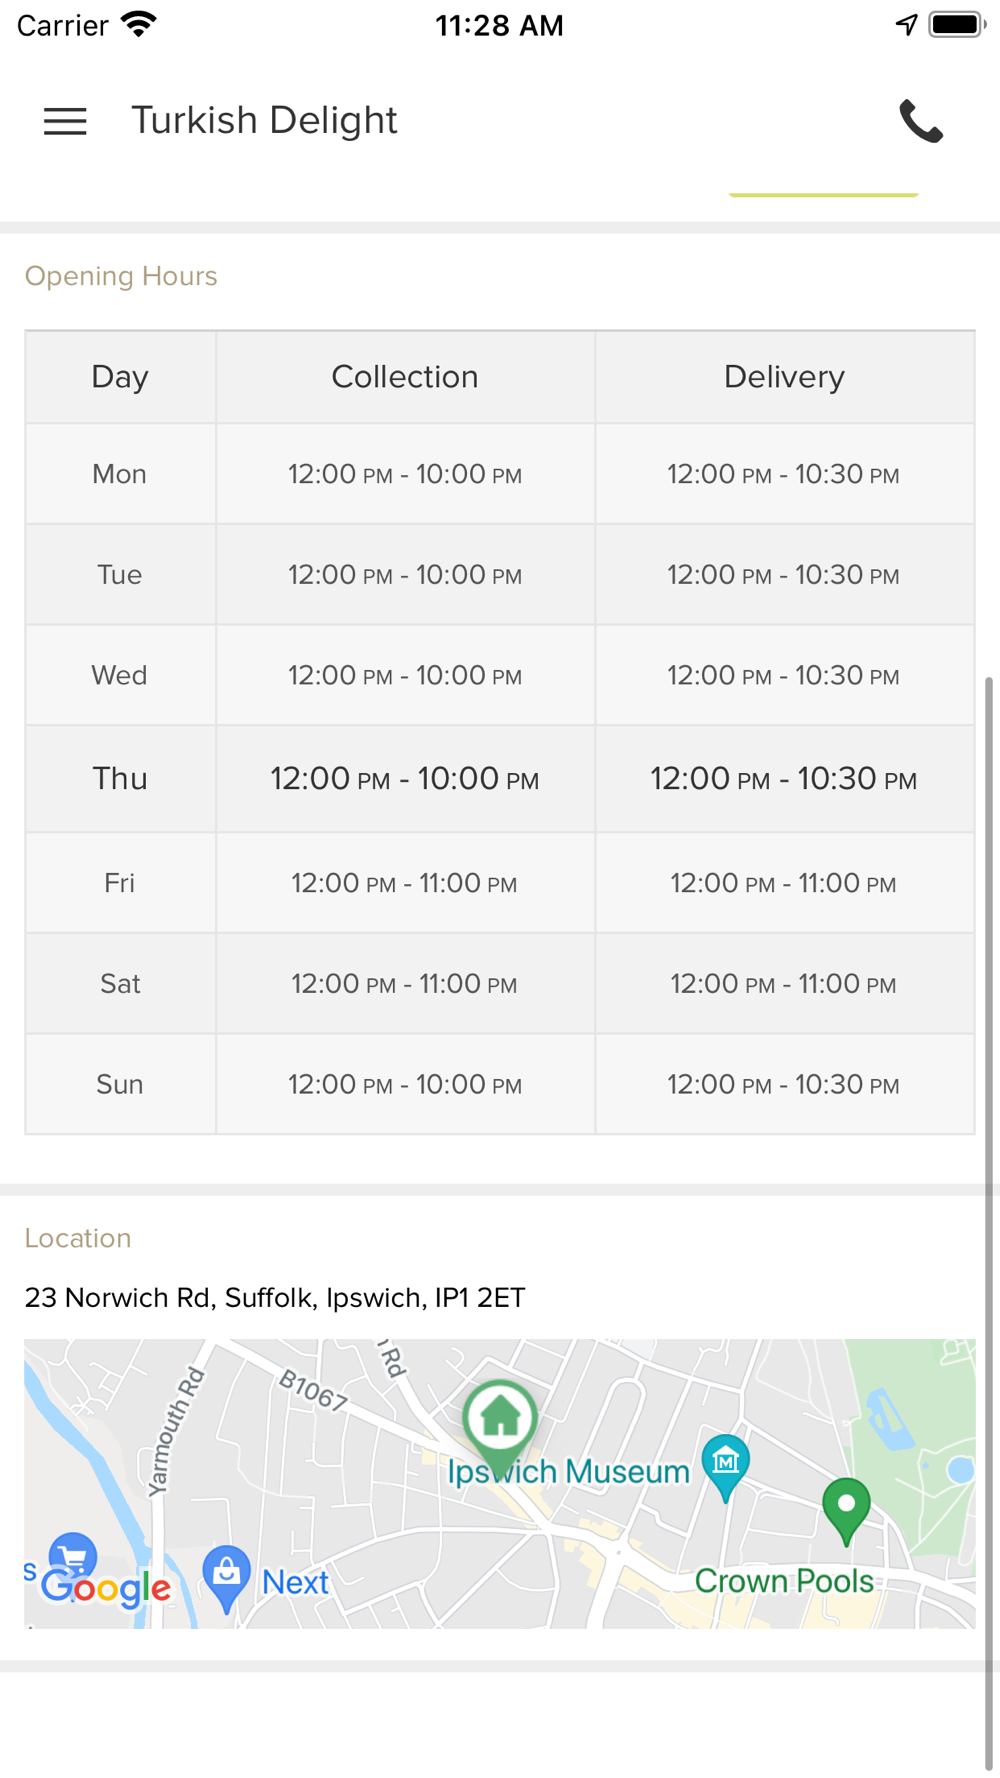Tap the Sunday delivery hours cell
Image resolution: width=1000 pixels, height=1778 pixels.
pos(784,1084)
